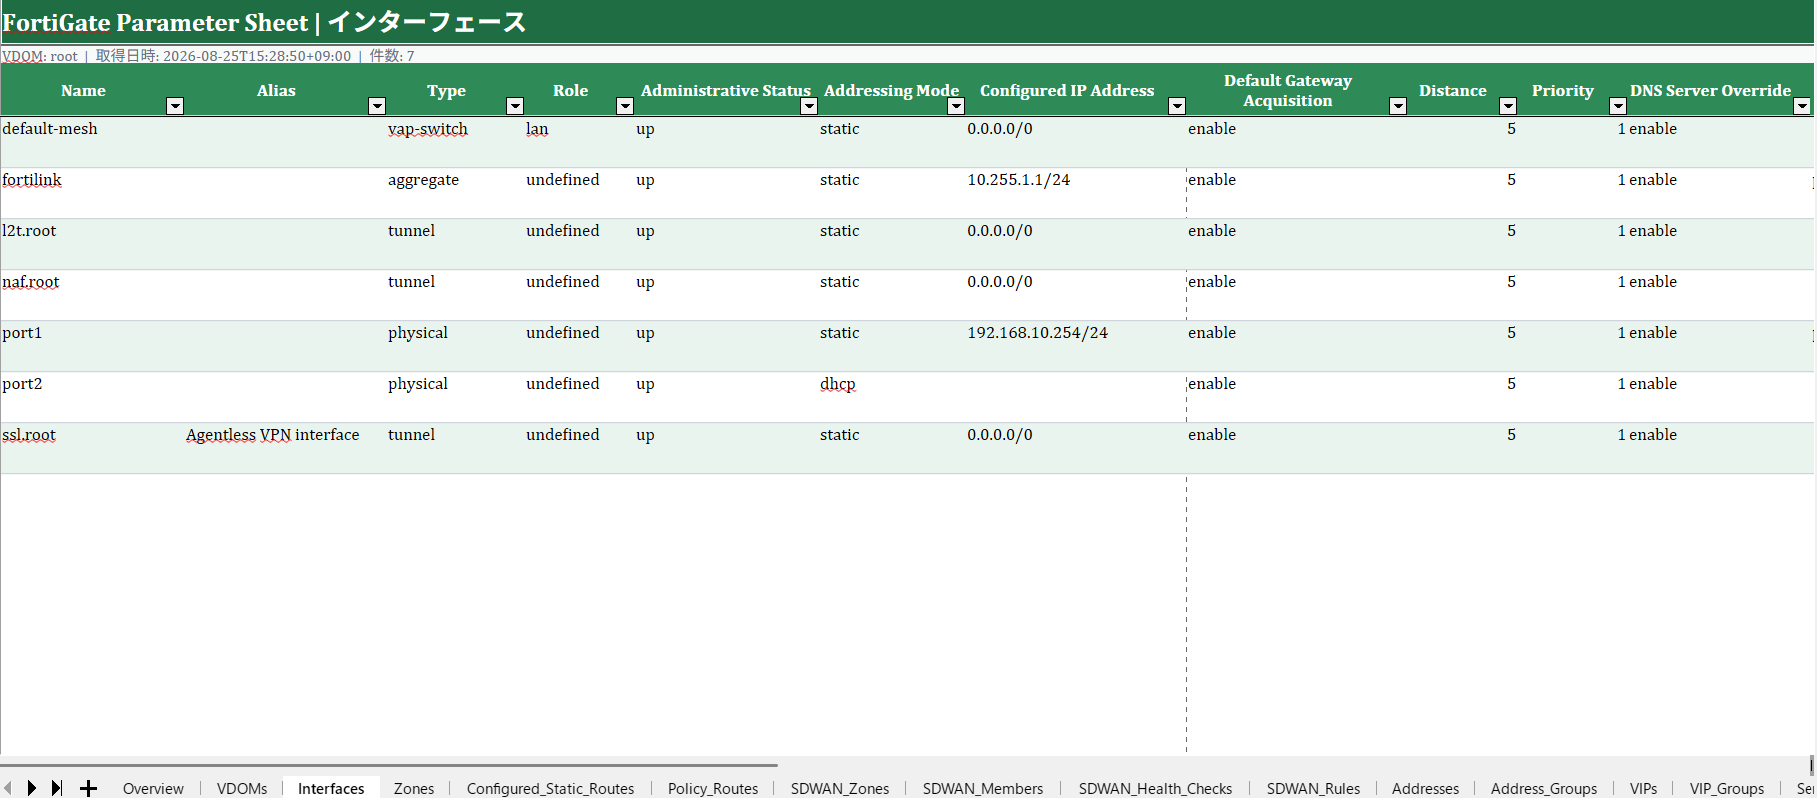The height and width of the screenshot is (798, 1817).
Task: Select the ssl.root name cell
Action: point(92,448)
